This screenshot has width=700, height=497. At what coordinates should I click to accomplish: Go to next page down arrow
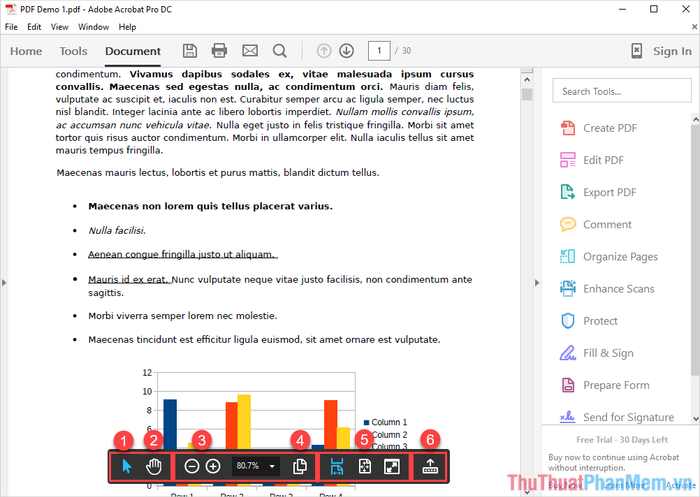346,51
